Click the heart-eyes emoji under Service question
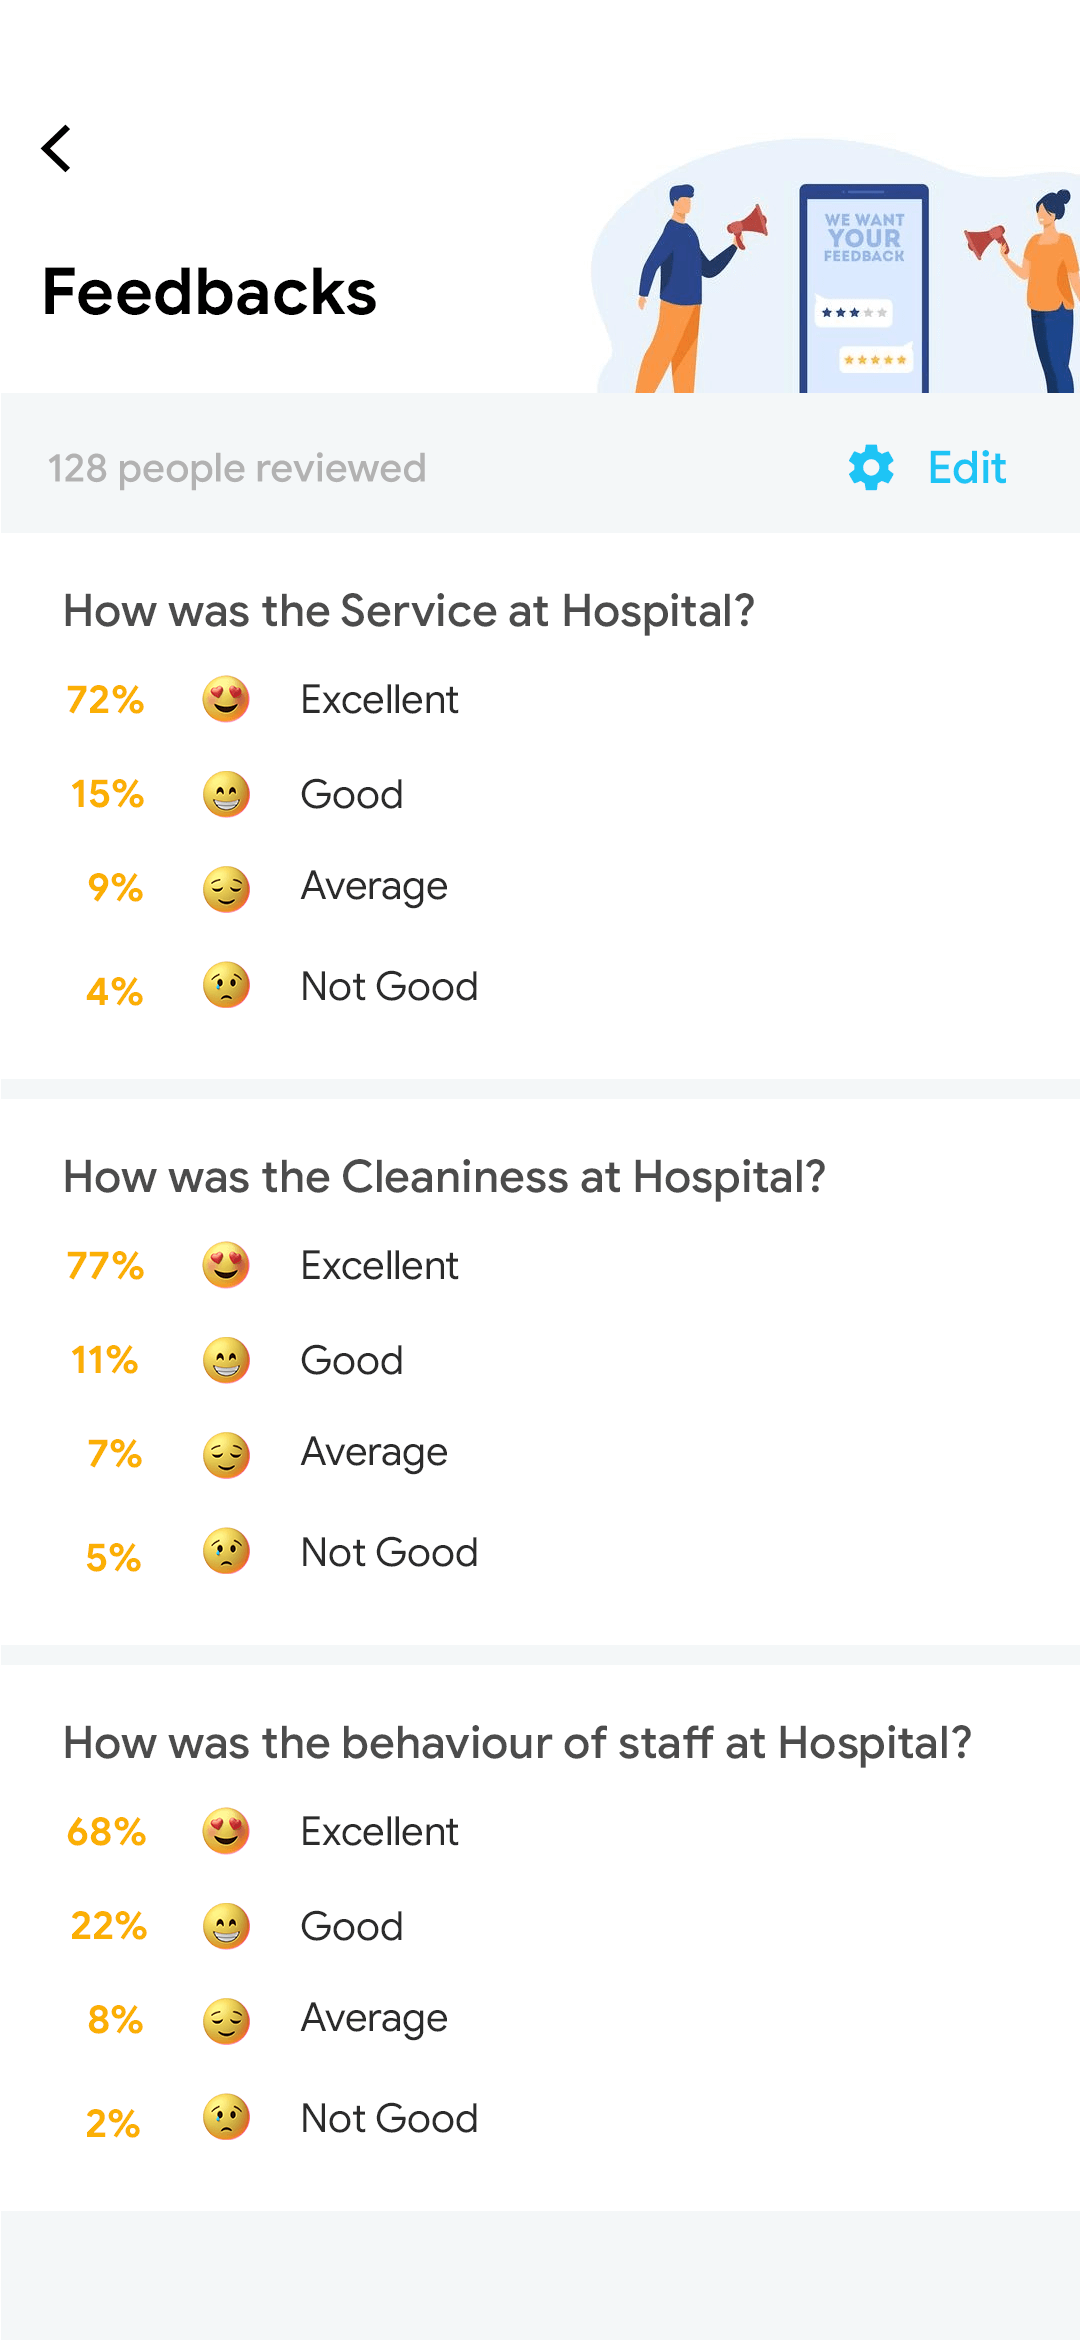The width and height of the screenshot is (1080, 2340). click(x=226, y=699)
